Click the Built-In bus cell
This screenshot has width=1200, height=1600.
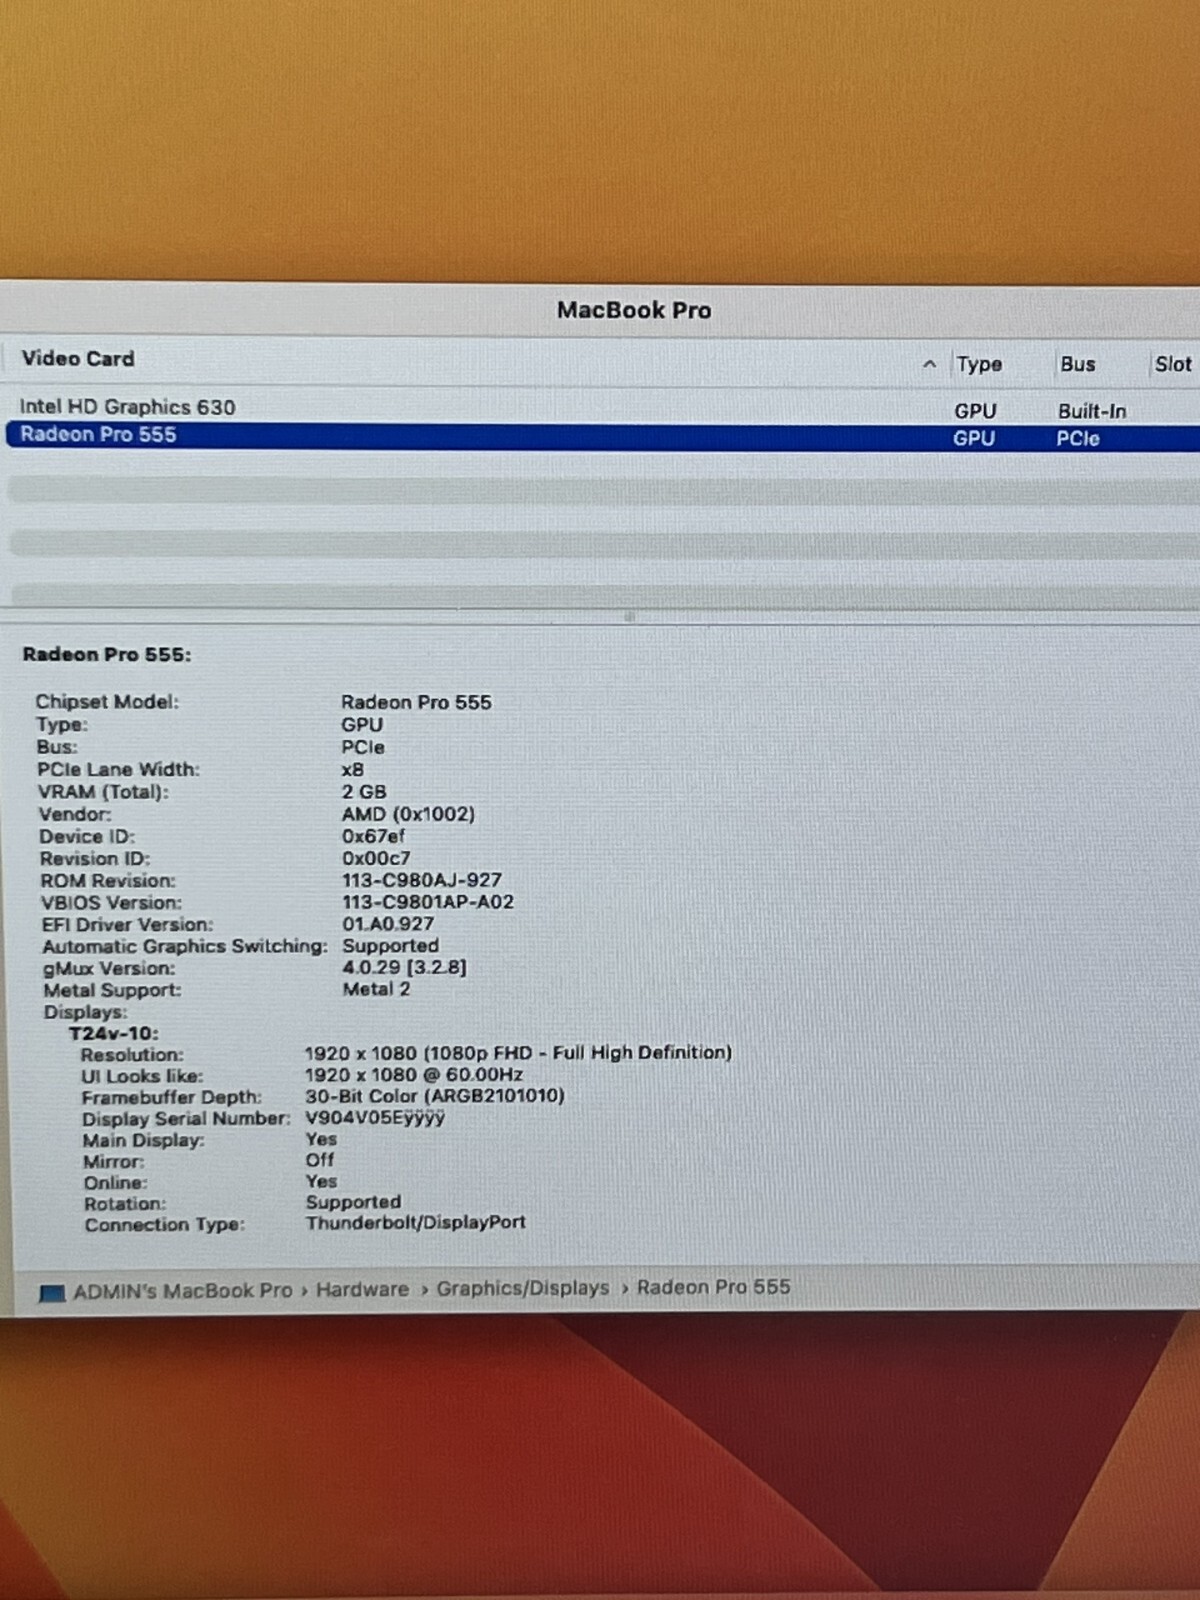(1092, 411)
